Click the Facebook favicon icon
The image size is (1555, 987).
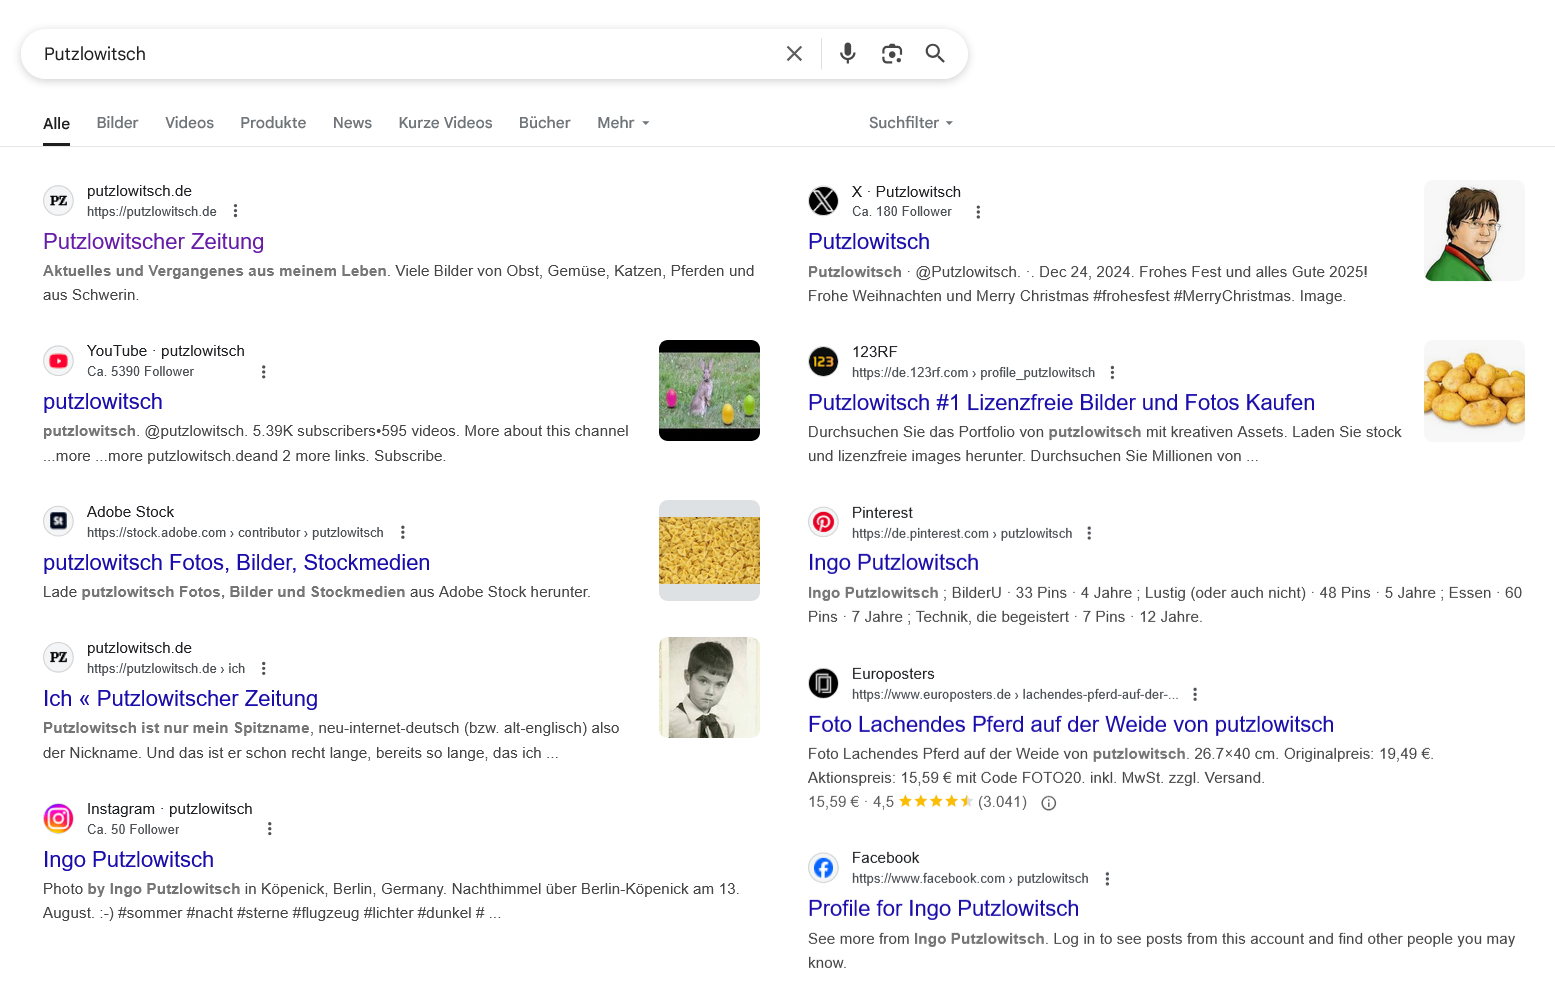tap(823, 867)
